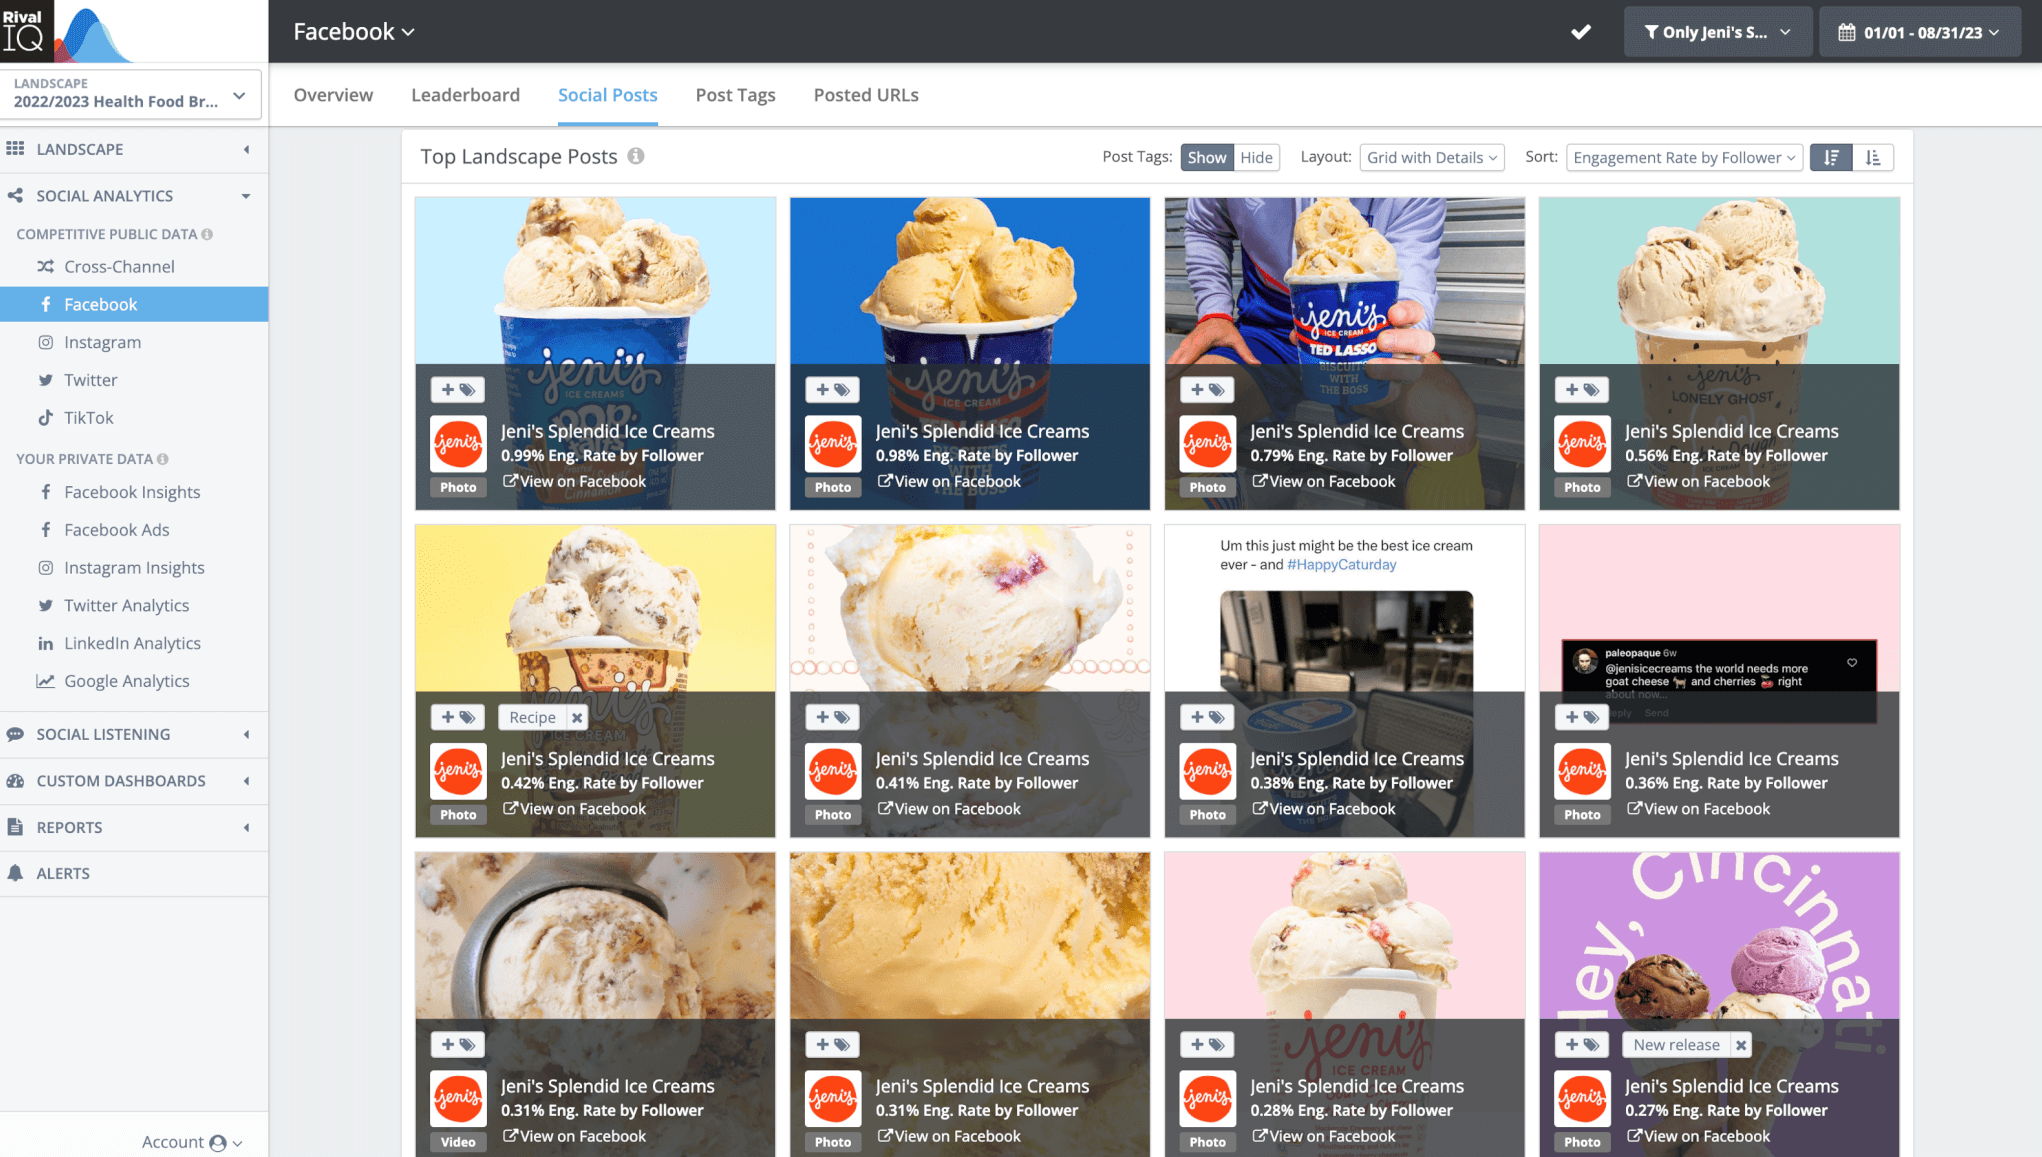Show post tags
Viewport: 2042px width, 1157px height.
(x=1206, y=157)
